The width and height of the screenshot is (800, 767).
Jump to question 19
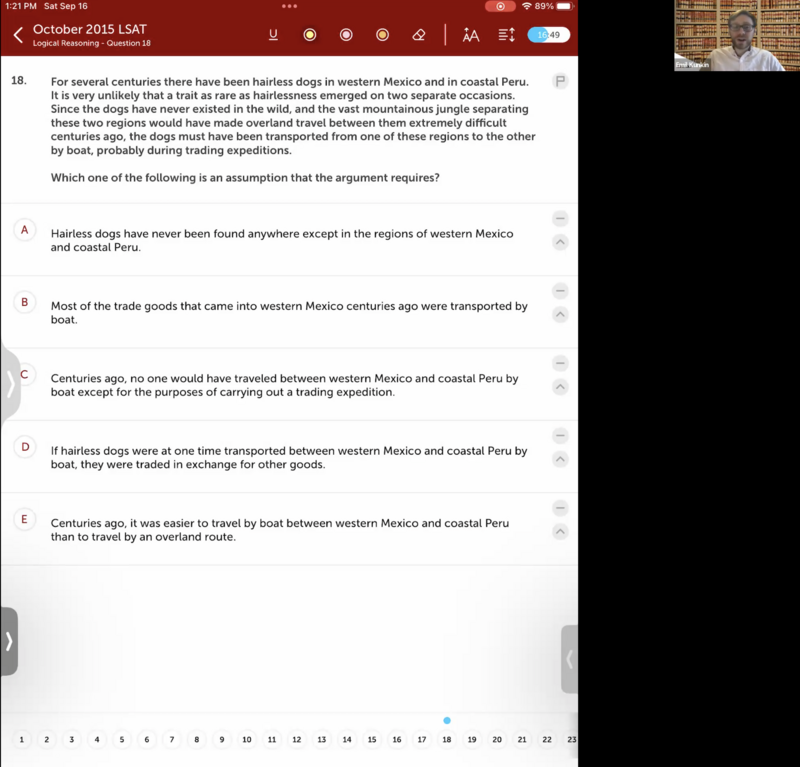tap(472, 739)
